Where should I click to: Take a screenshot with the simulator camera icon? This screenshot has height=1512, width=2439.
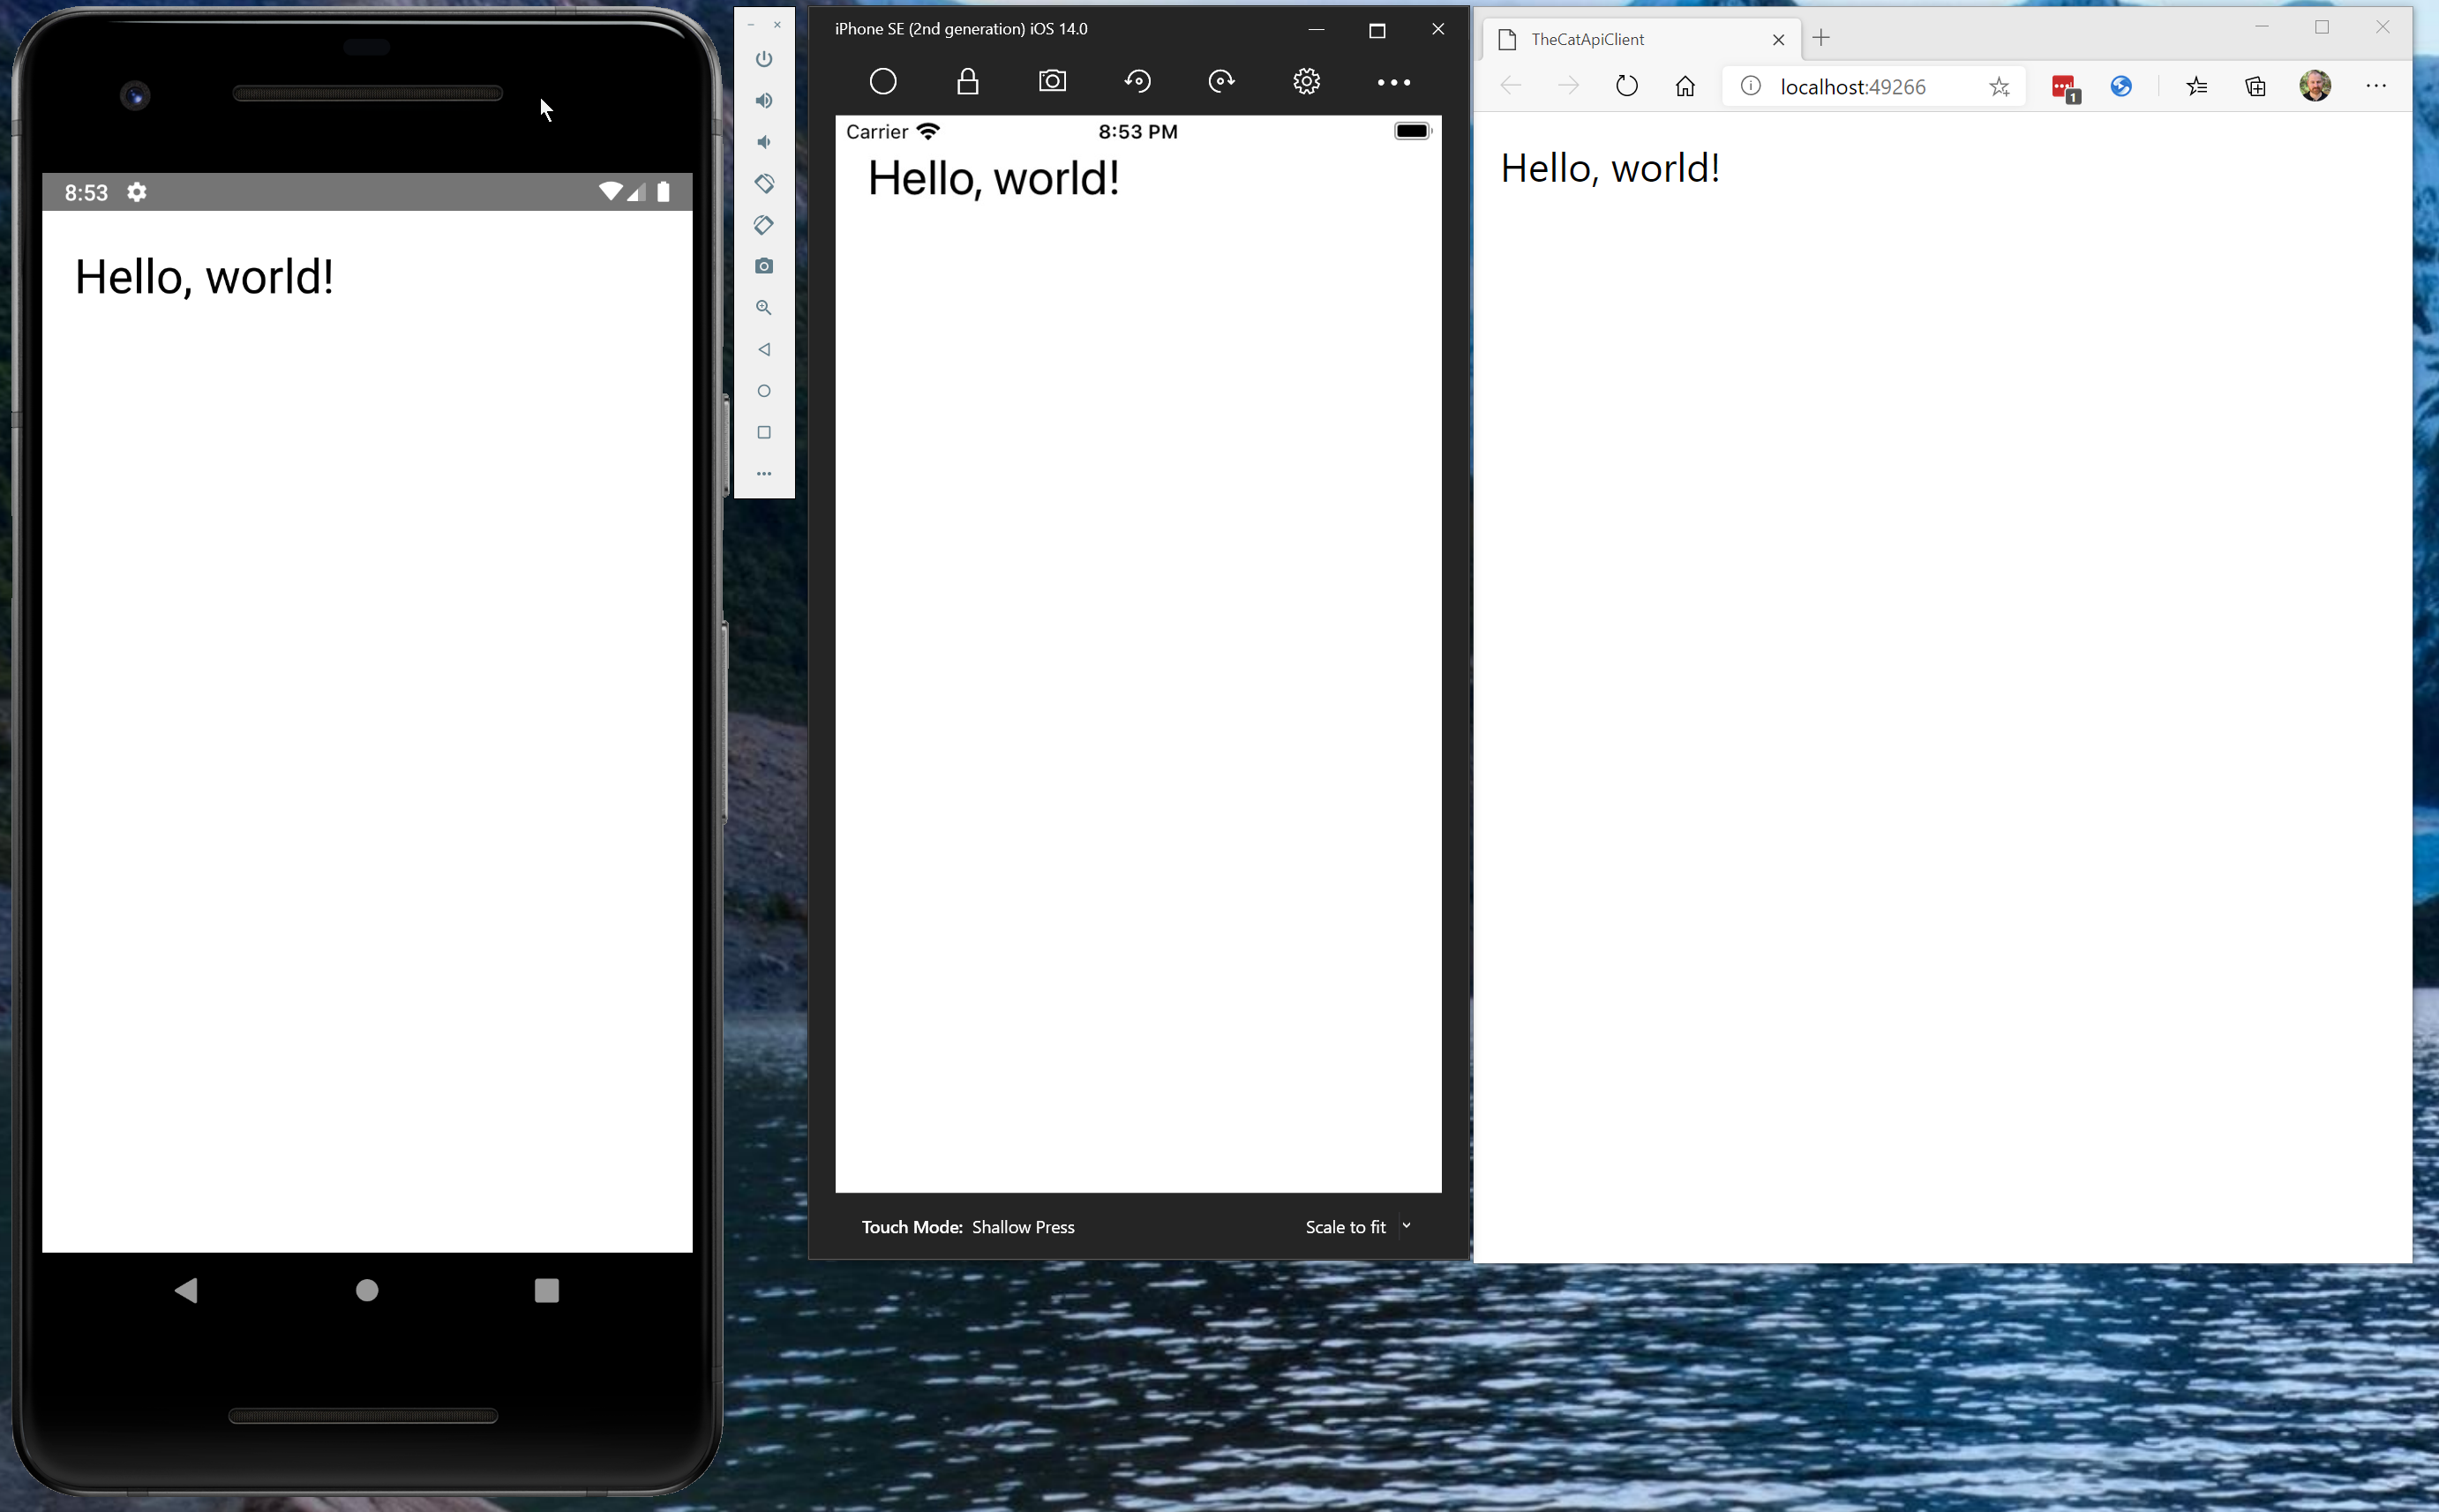pyautogui.click(x=1052, y=81)
